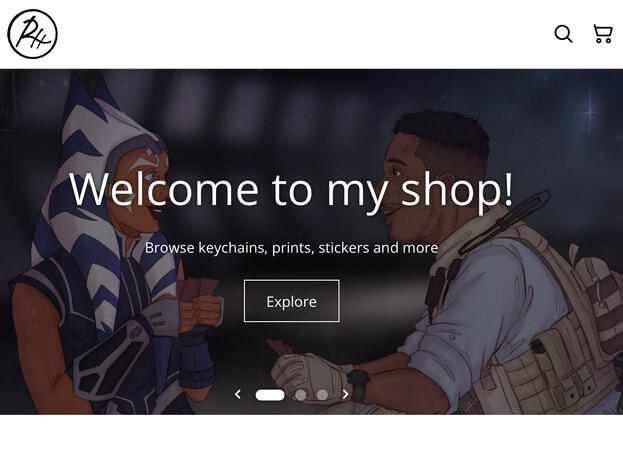The height and width of the screenshot is (450, 623).
Task: Click the circular RH signature logo
Action: [33, 34]
